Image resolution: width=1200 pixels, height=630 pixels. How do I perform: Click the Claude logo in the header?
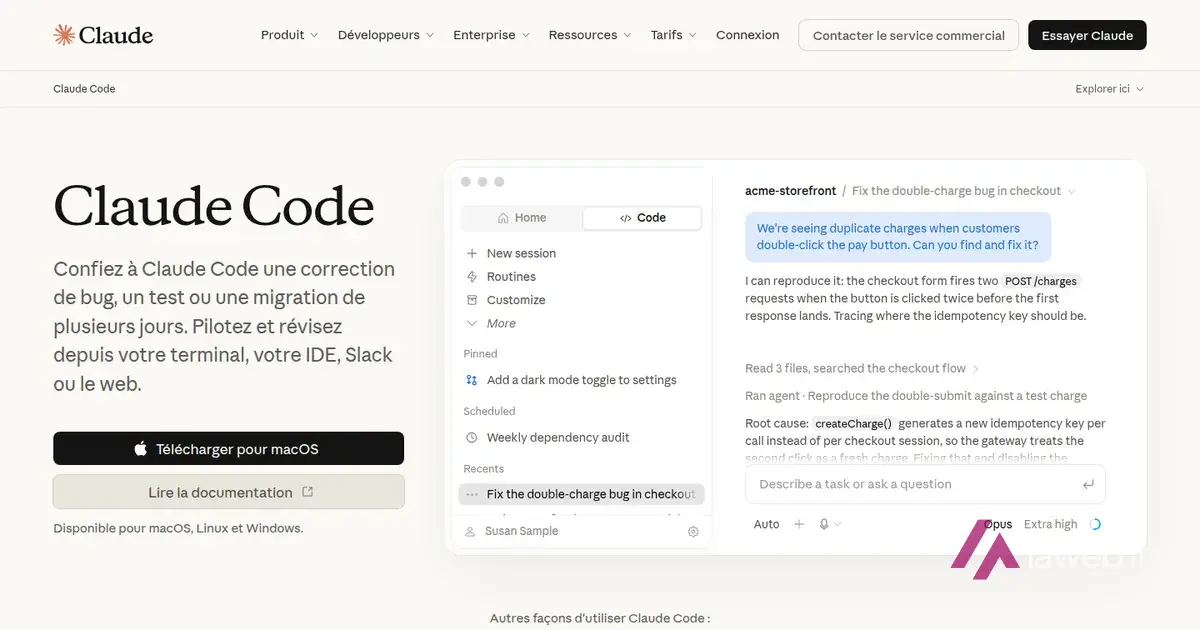tap(103, 35)
